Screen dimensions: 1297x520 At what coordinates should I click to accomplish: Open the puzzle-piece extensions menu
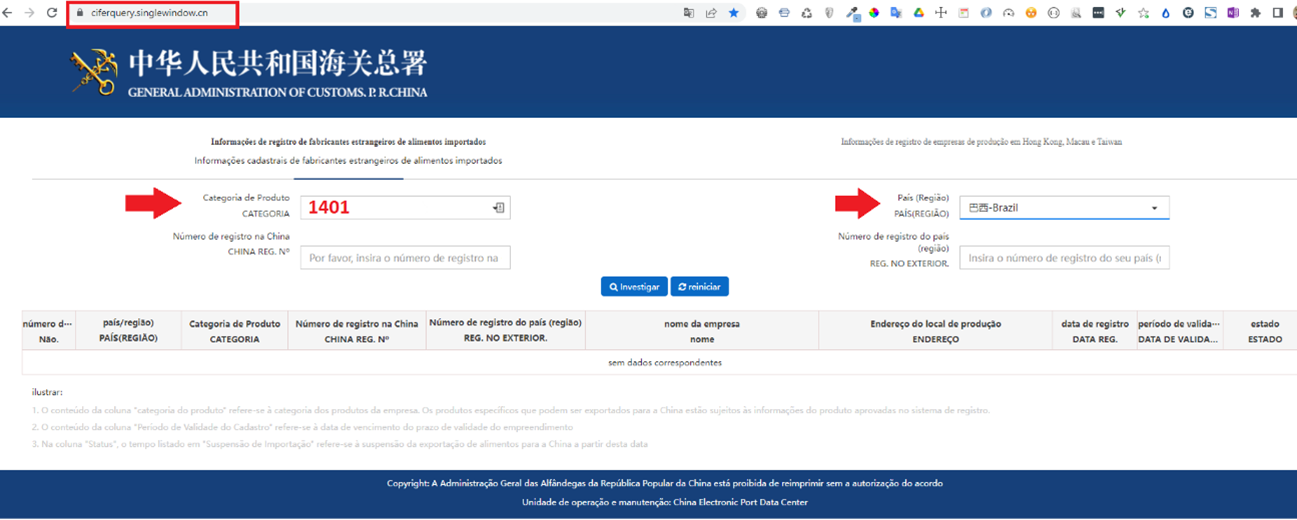point(1256,13)
